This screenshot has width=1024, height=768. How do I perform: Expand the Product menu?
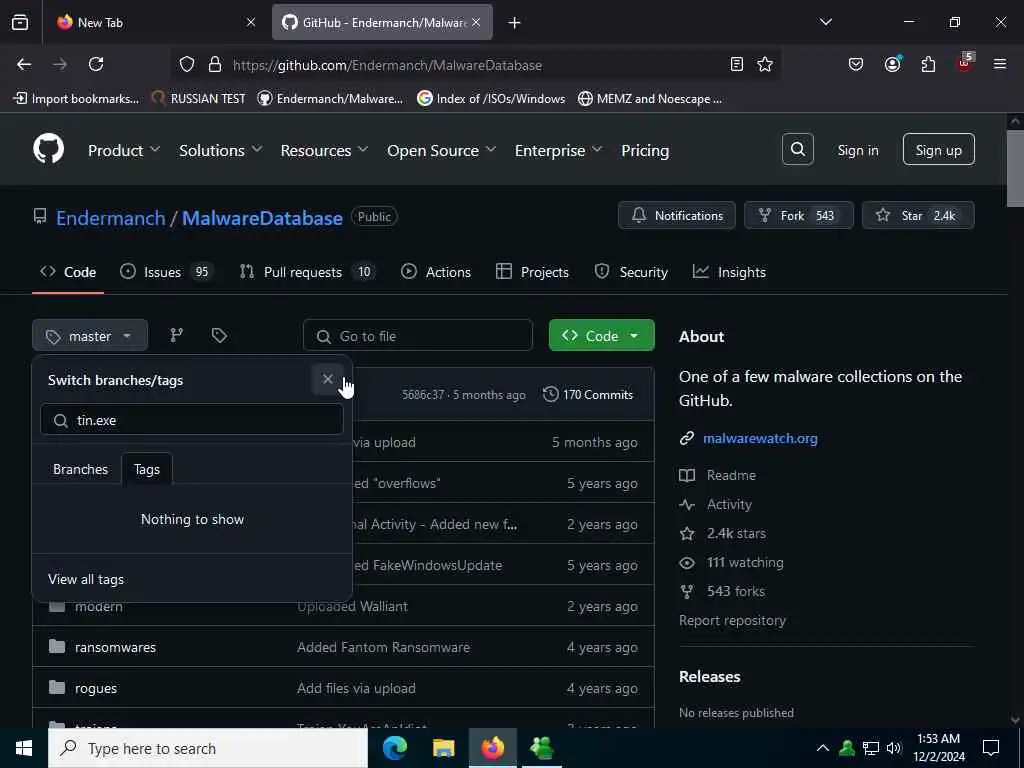point(123,150)
